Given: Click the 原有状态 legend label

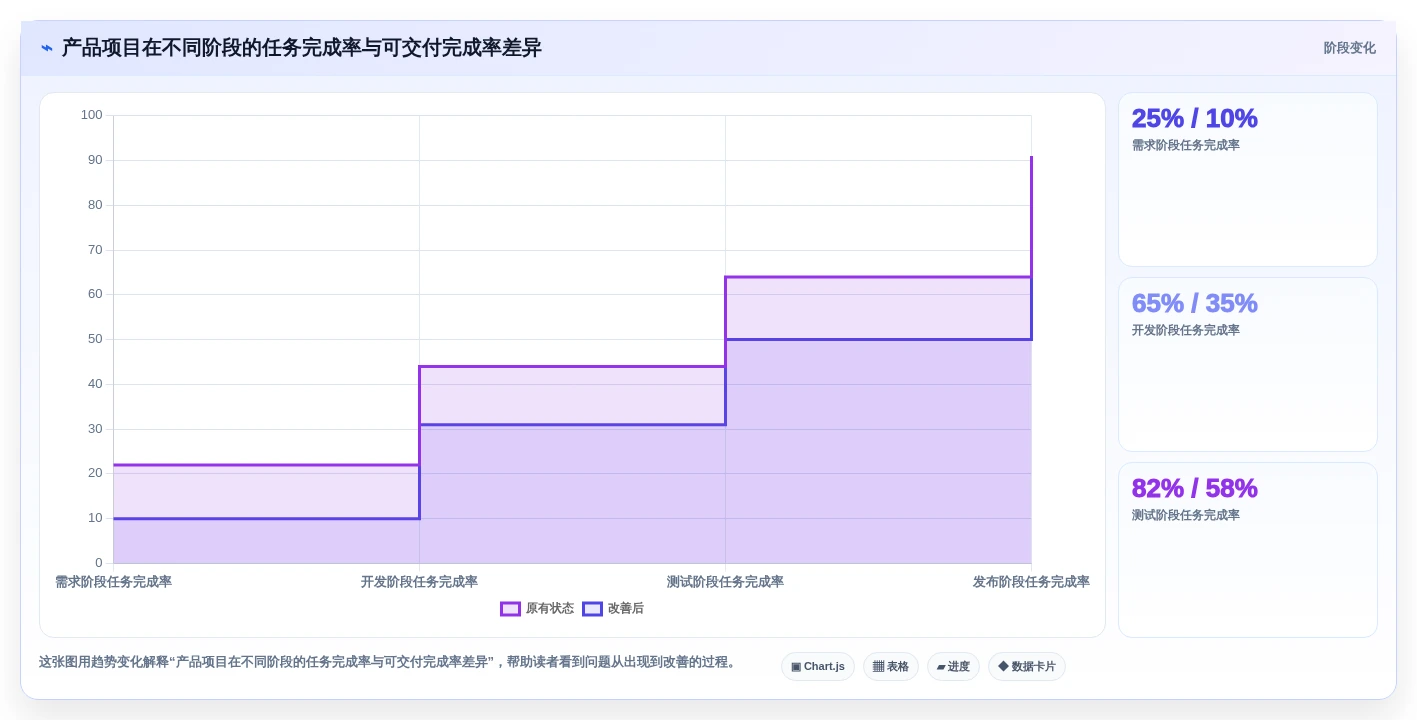Looking at the screenshot, I should pos(550,609).
